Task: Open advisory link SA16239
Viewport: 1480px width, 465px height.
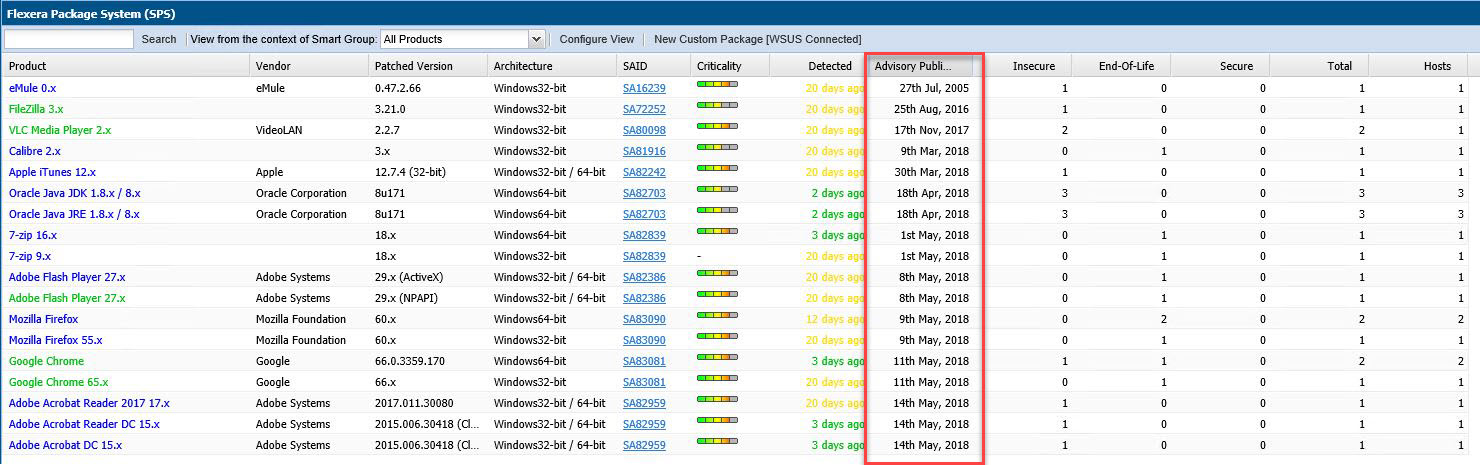Action: click(644, 88)
